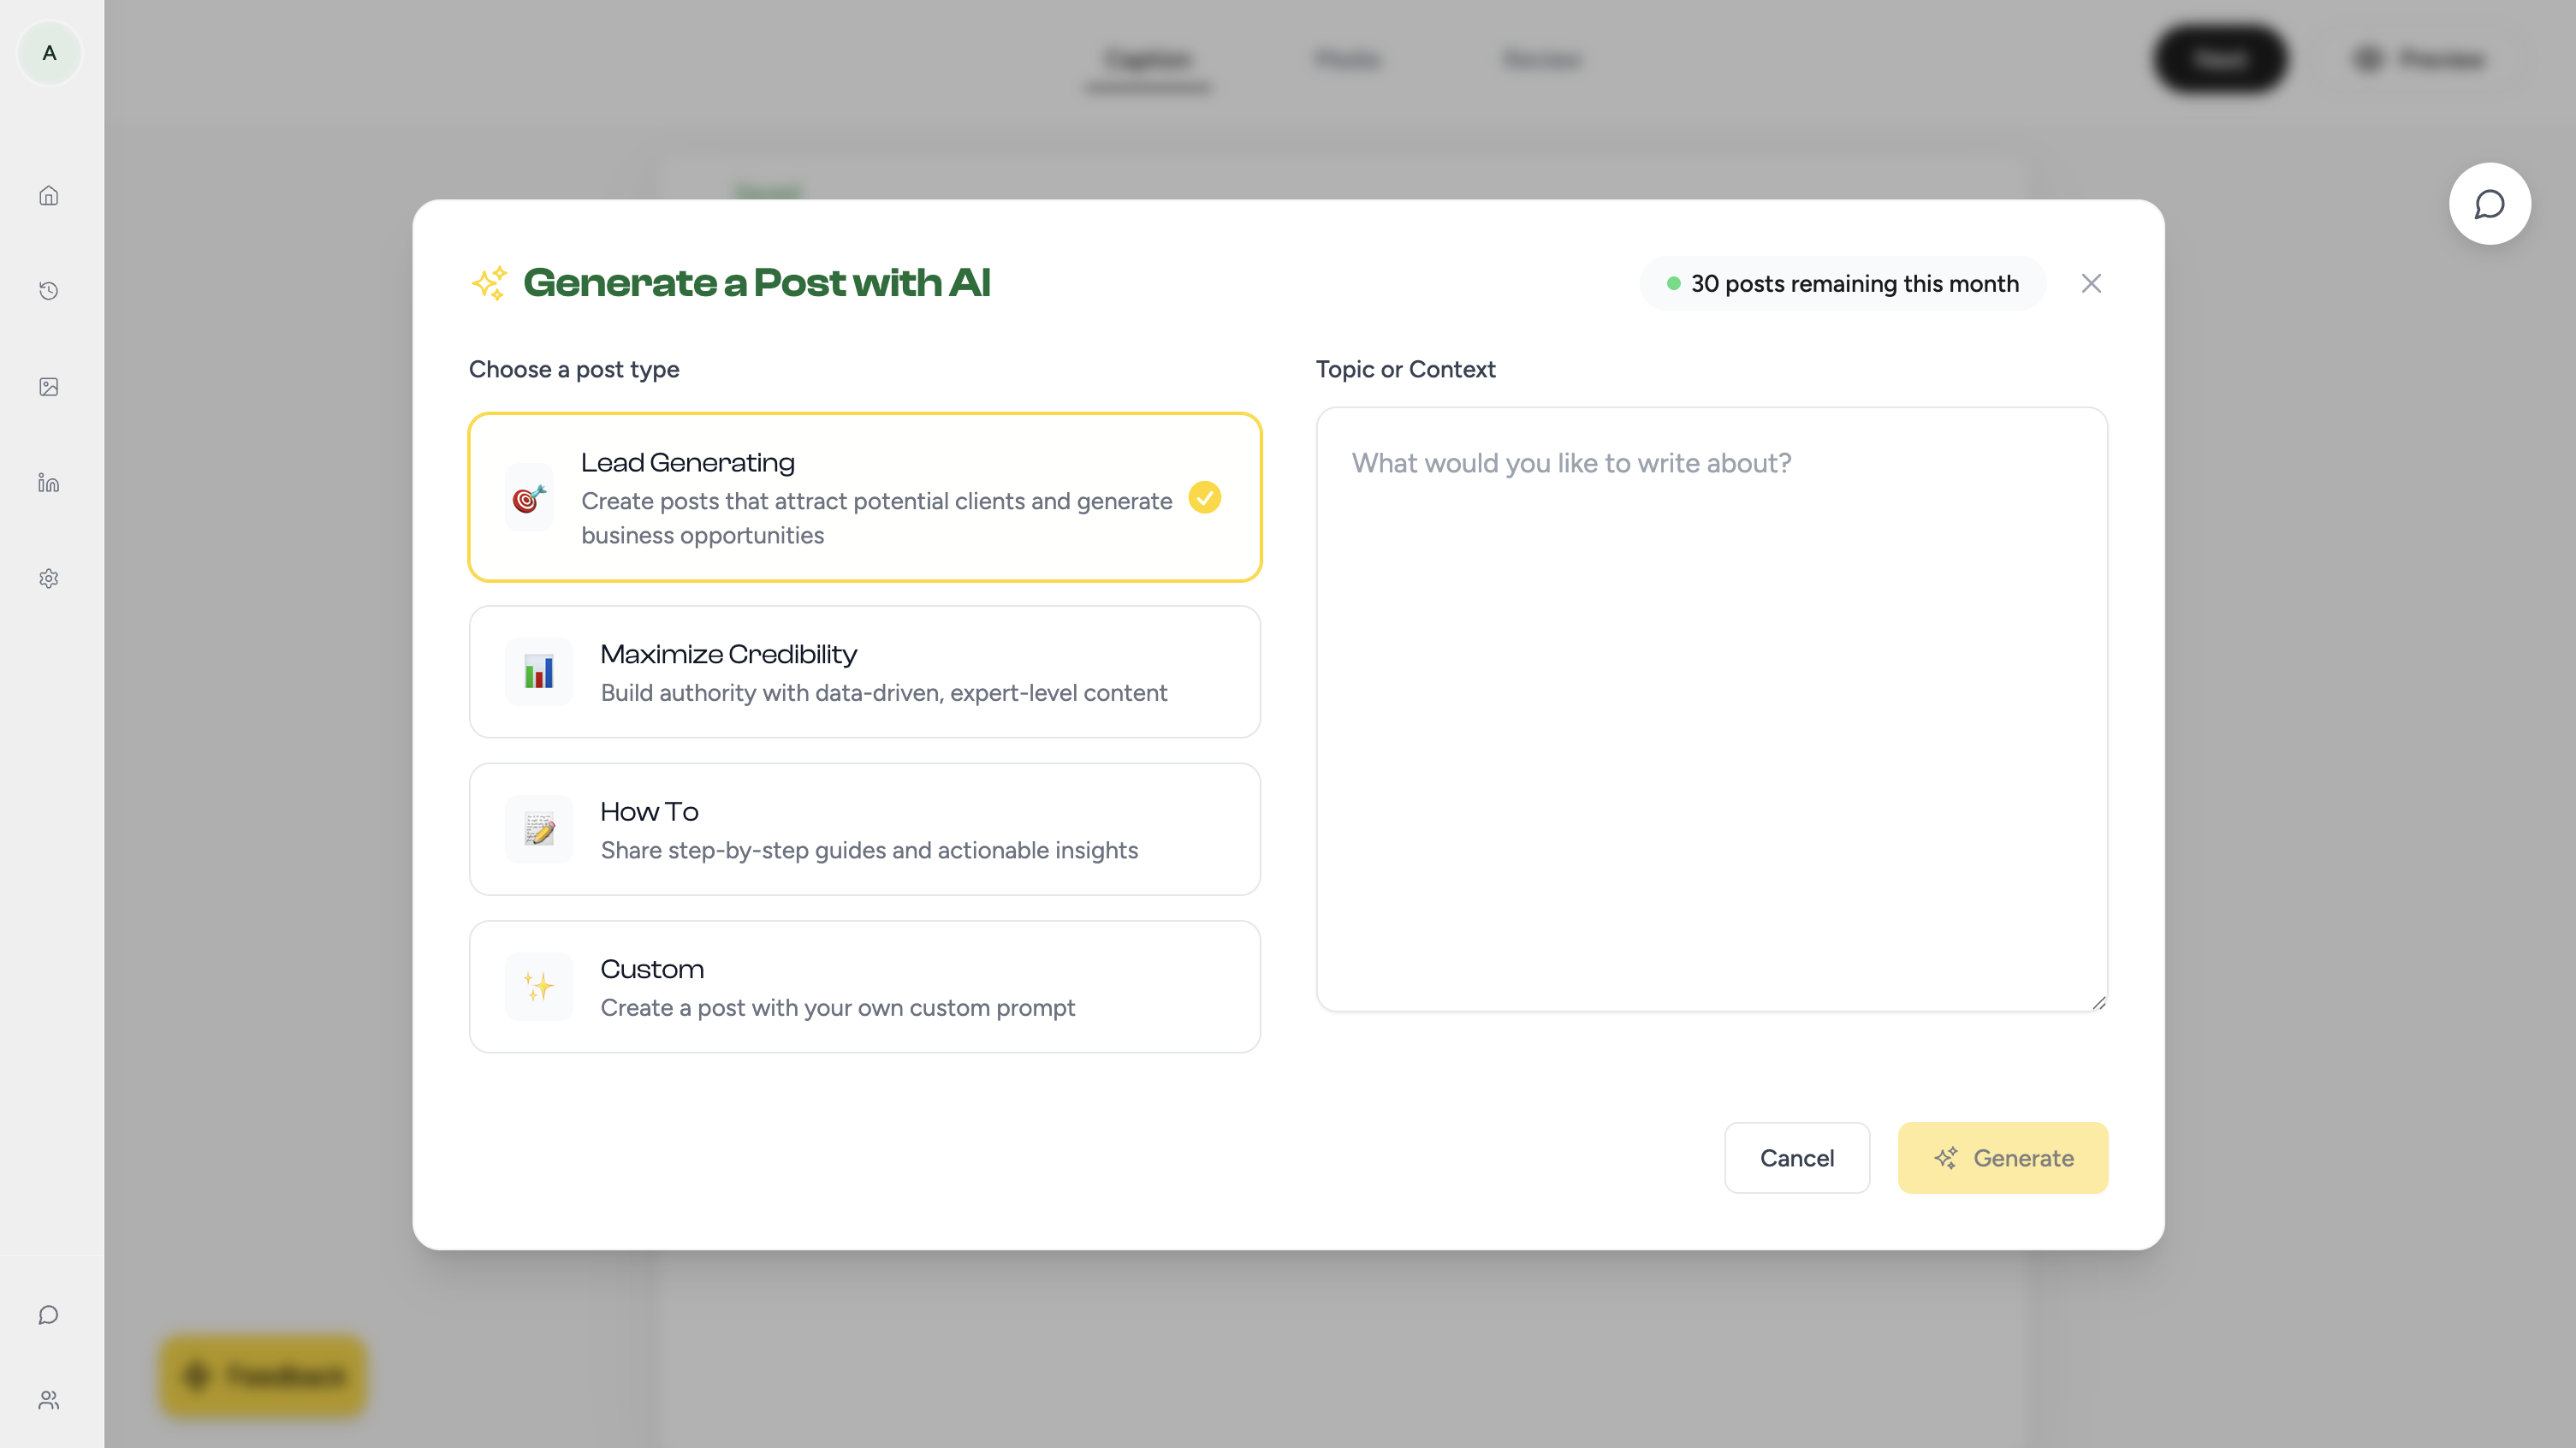Pick the Custom post type option
2576x1448 pixels.
[x=864, y=987]
